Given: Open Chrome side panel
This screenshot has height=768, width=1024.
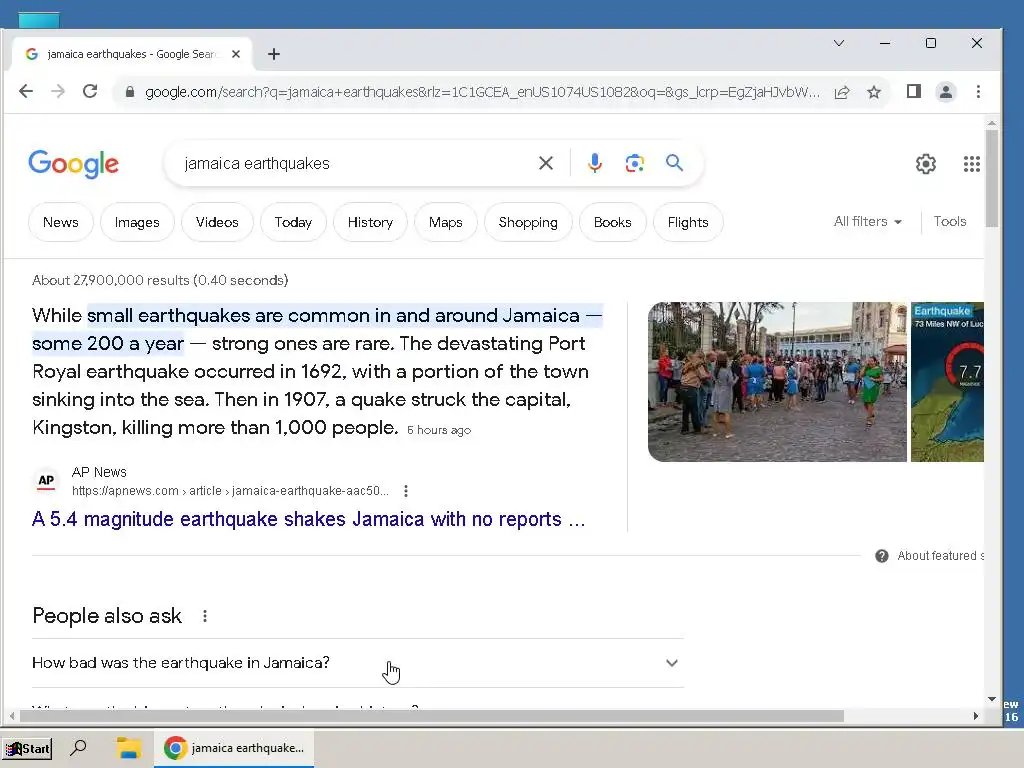Looking at the screenshot, I should pyautogui.click(x=914, y=91).
